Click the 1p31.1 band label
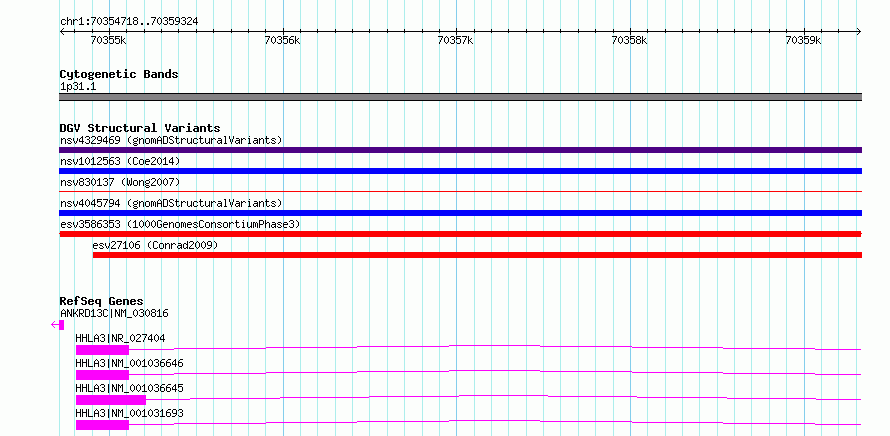 point(78,87)
